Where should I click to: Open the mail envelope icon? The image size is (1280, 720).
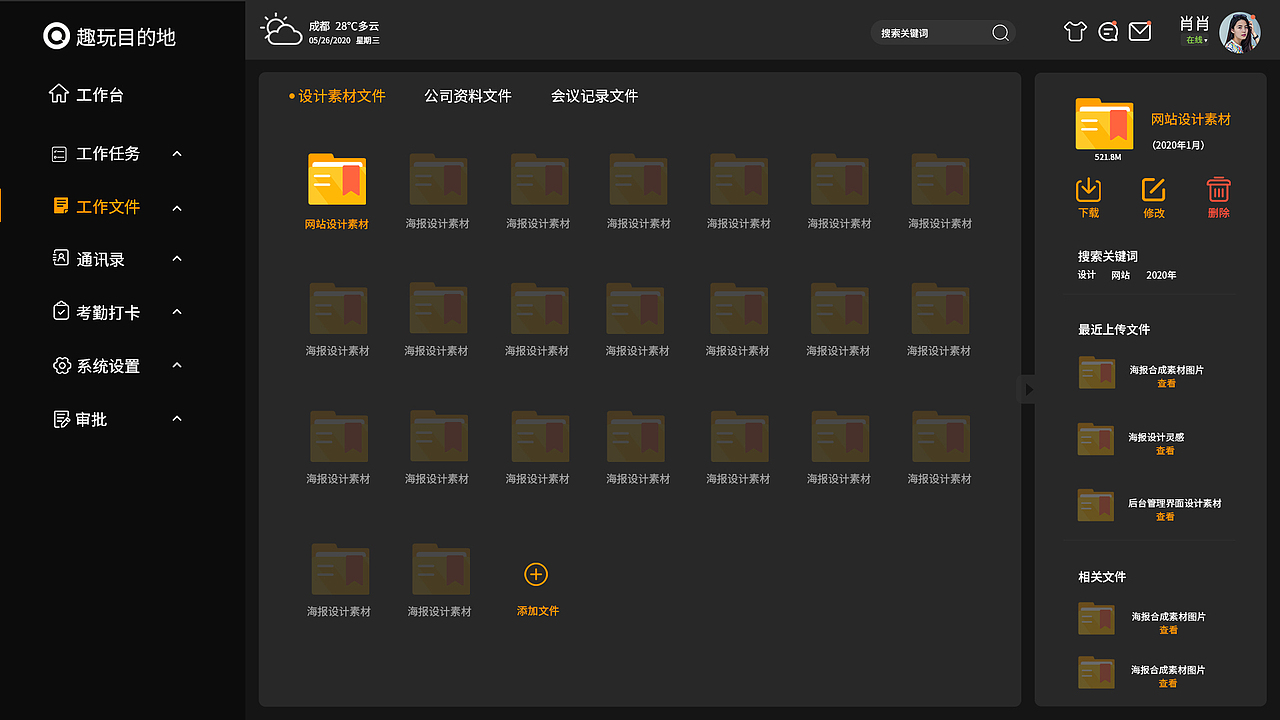(x=1140, y=32)
